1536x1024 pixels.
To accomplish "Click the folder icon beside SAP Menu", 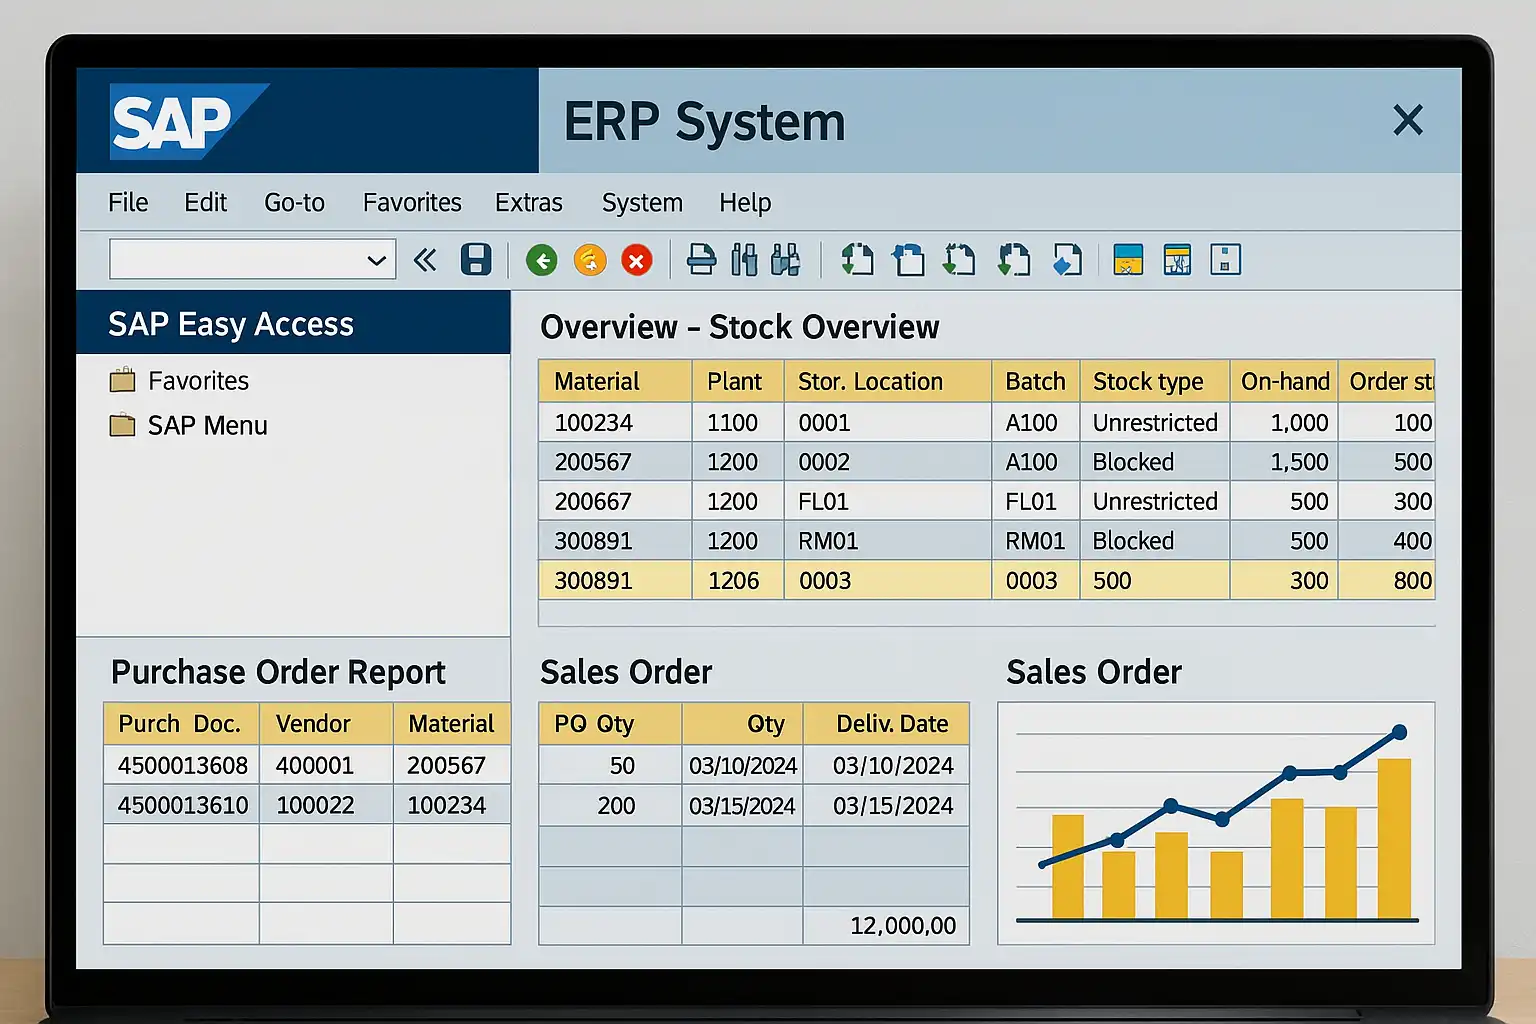I will [x=122, y=425].
